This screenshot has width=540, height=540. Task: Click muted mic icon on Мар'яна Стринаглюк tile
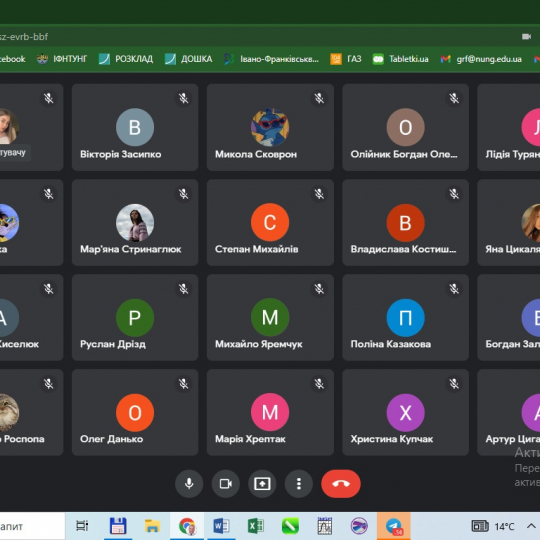pyautogui.click(x=184, y=194)
